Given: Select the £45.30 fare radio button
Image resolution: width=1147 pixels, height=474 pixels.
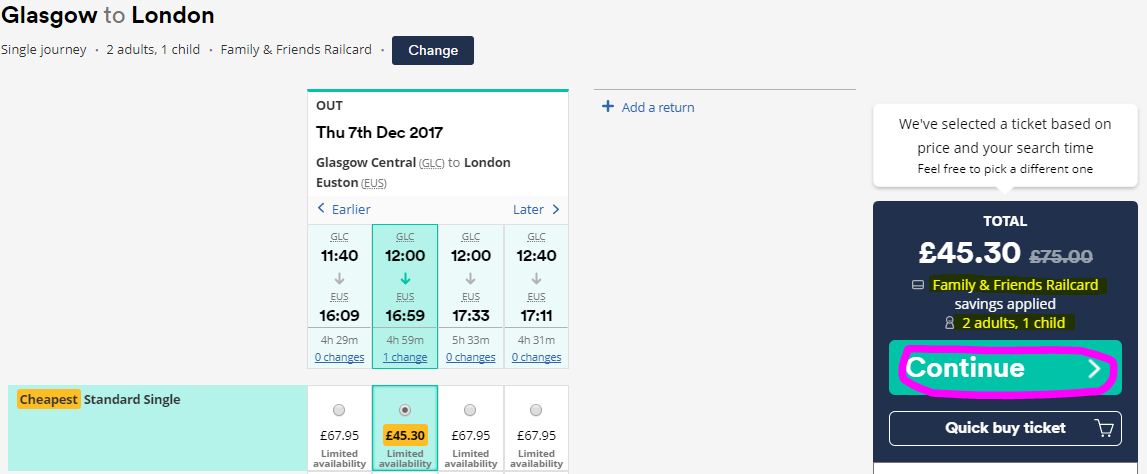Looking at the screenshot, I should 404,410.
